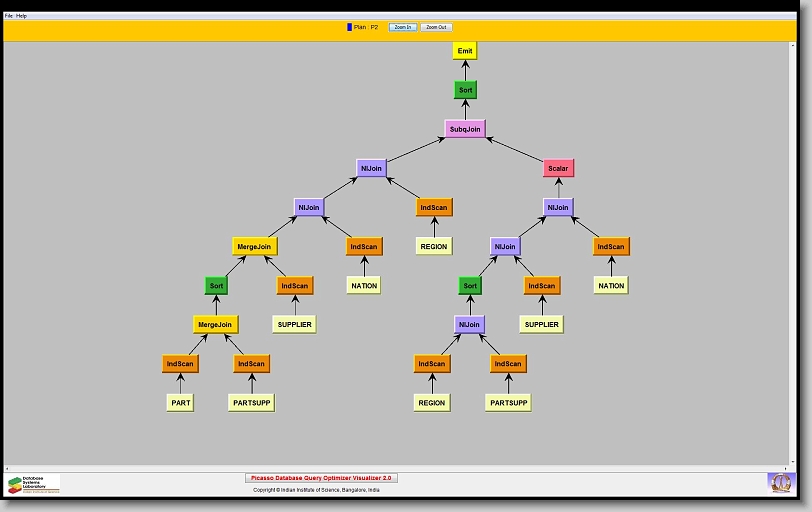Select the lower MergeJoin node below Sort
Viewport: 812px width, 512px height.
[215, 324]
